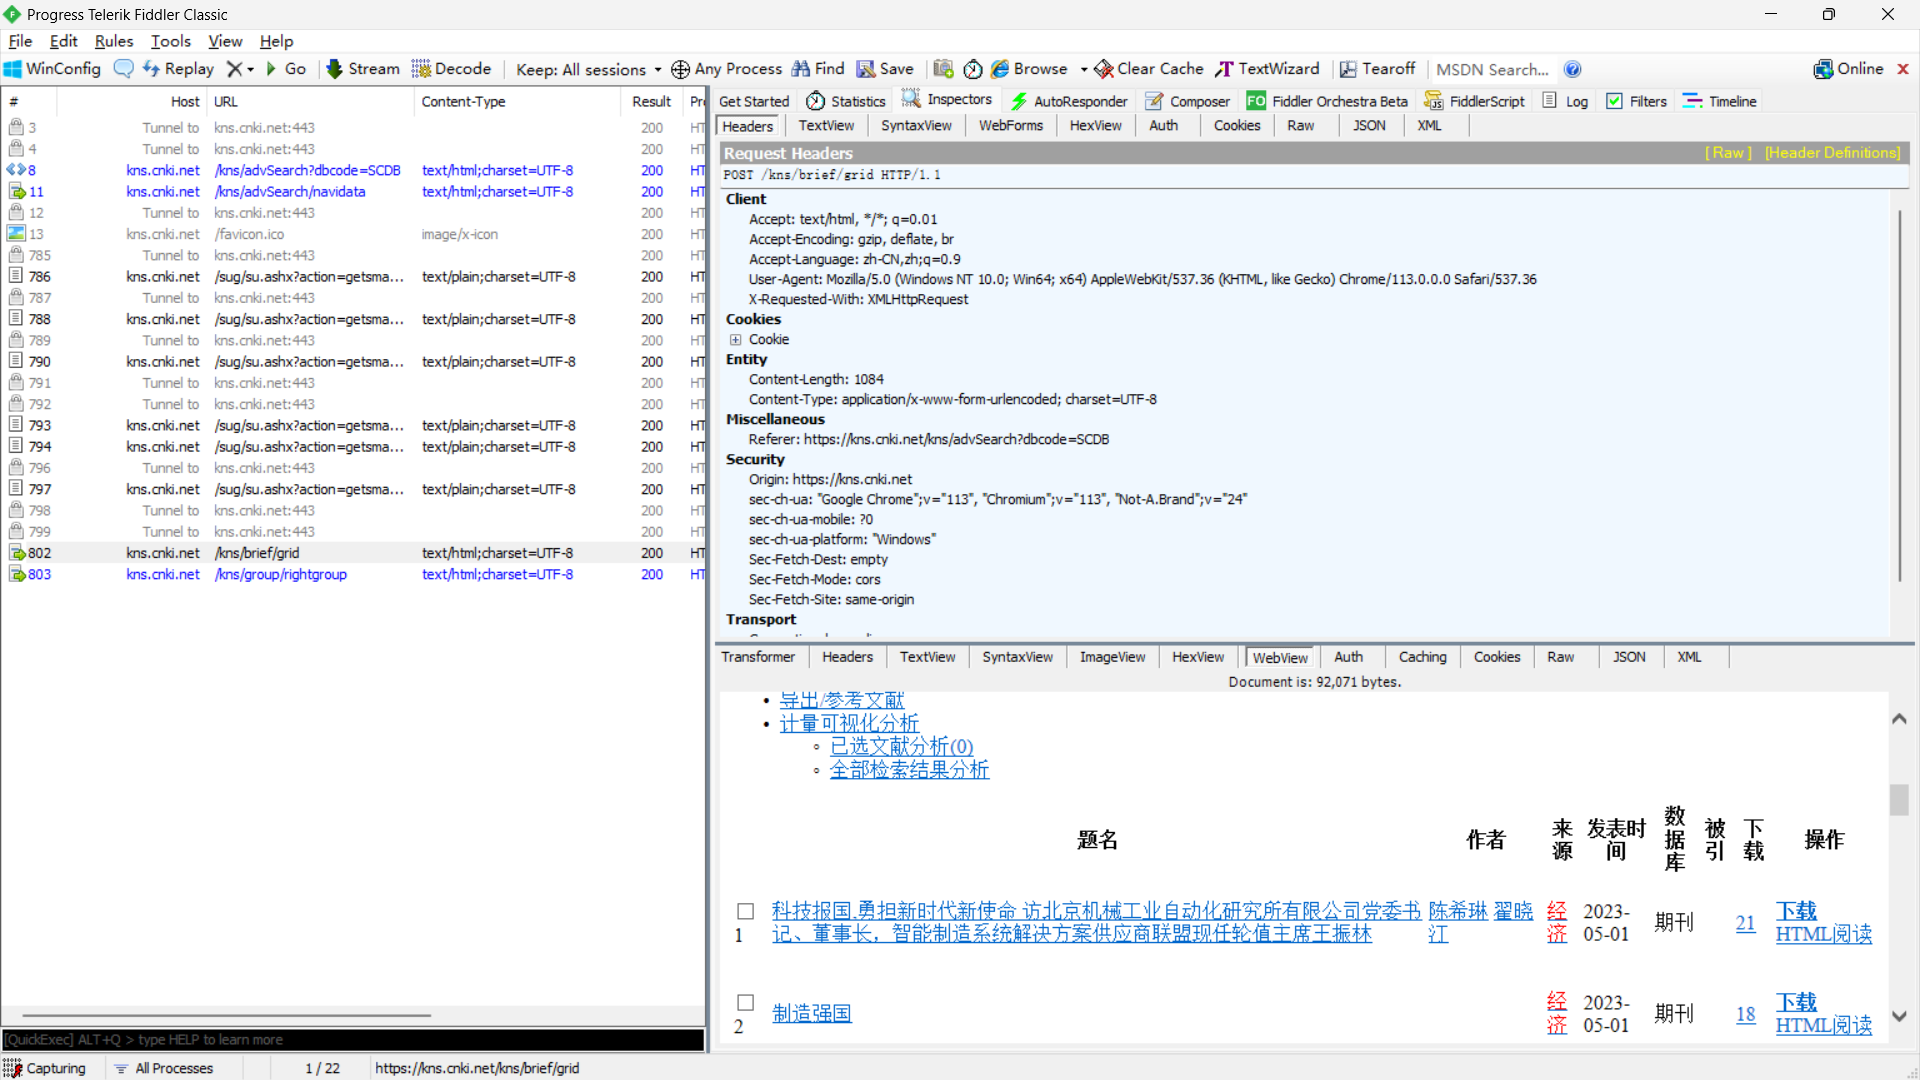Screen dimensions: 1920x1080
Task: Click the Capturing status indicator
Action: [46, 1068]
